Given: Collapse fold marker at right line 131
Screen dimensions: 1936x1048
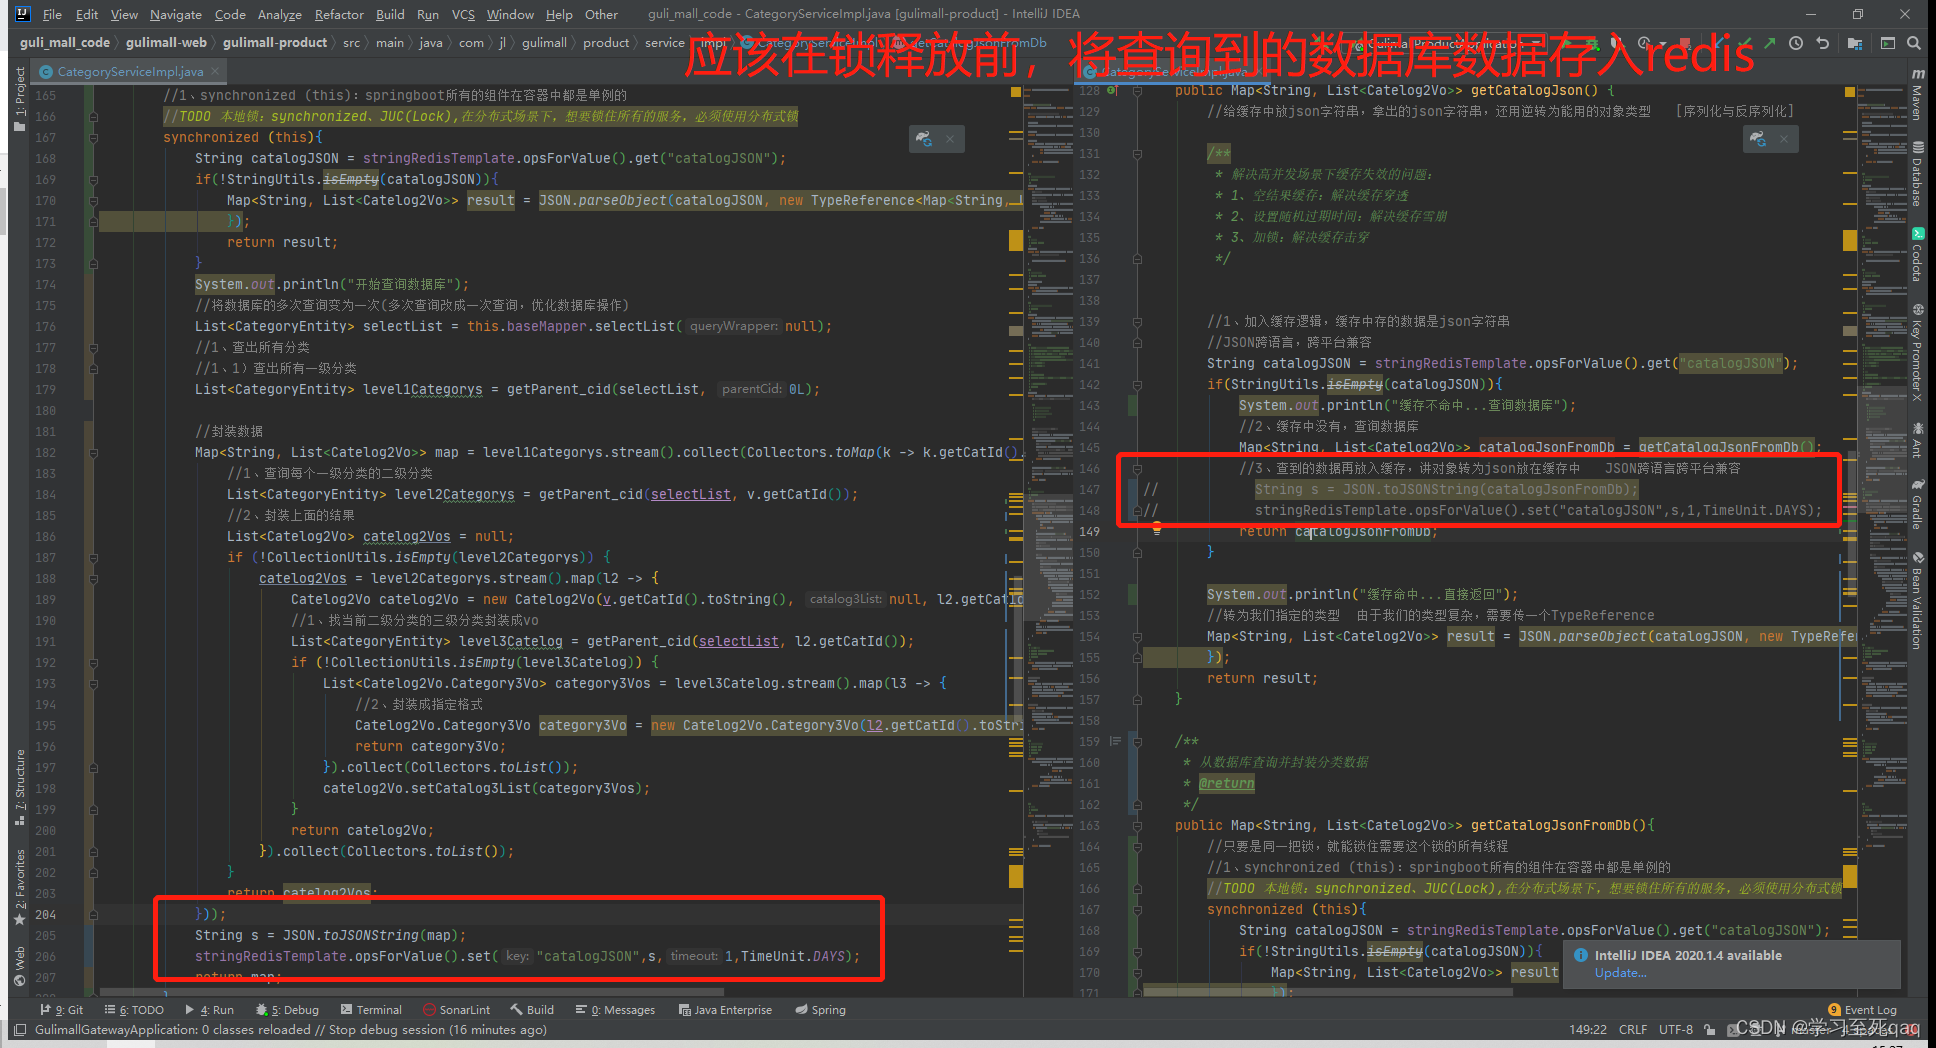Looking at the screenshot, I should [1137, 154].
